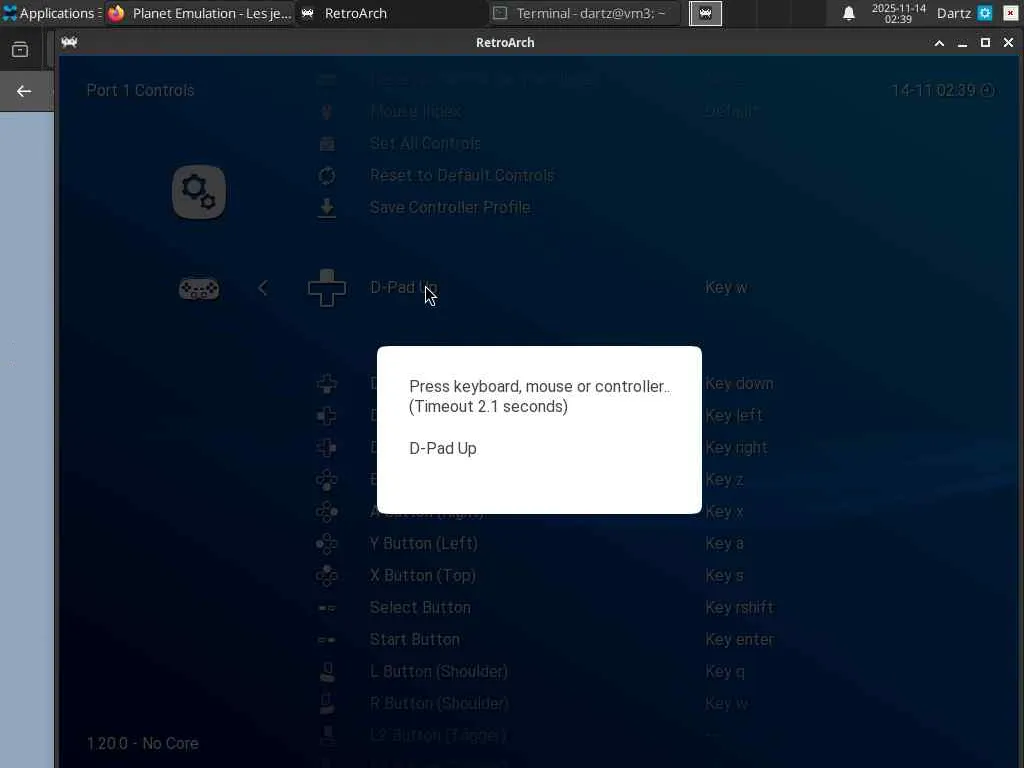Click the D-pad icon in the Key left row
1024x768 pixels.
(327, 416)
